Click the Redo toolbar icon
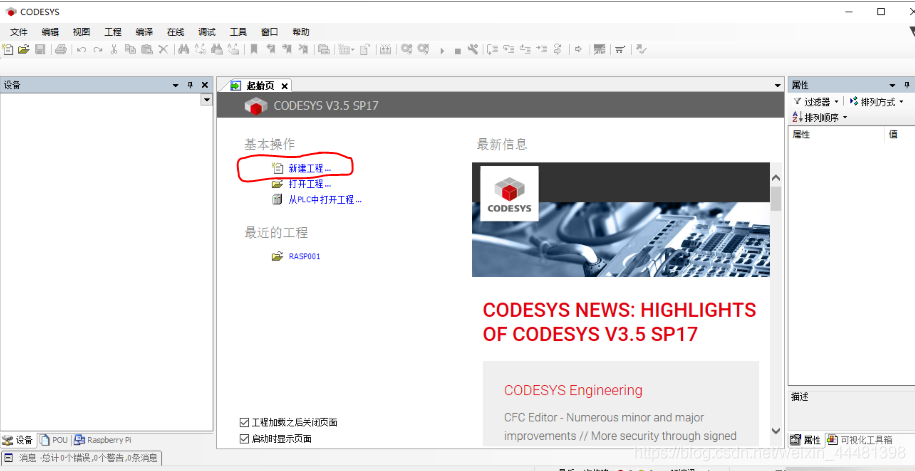The image size is (915, 471). 97,50
